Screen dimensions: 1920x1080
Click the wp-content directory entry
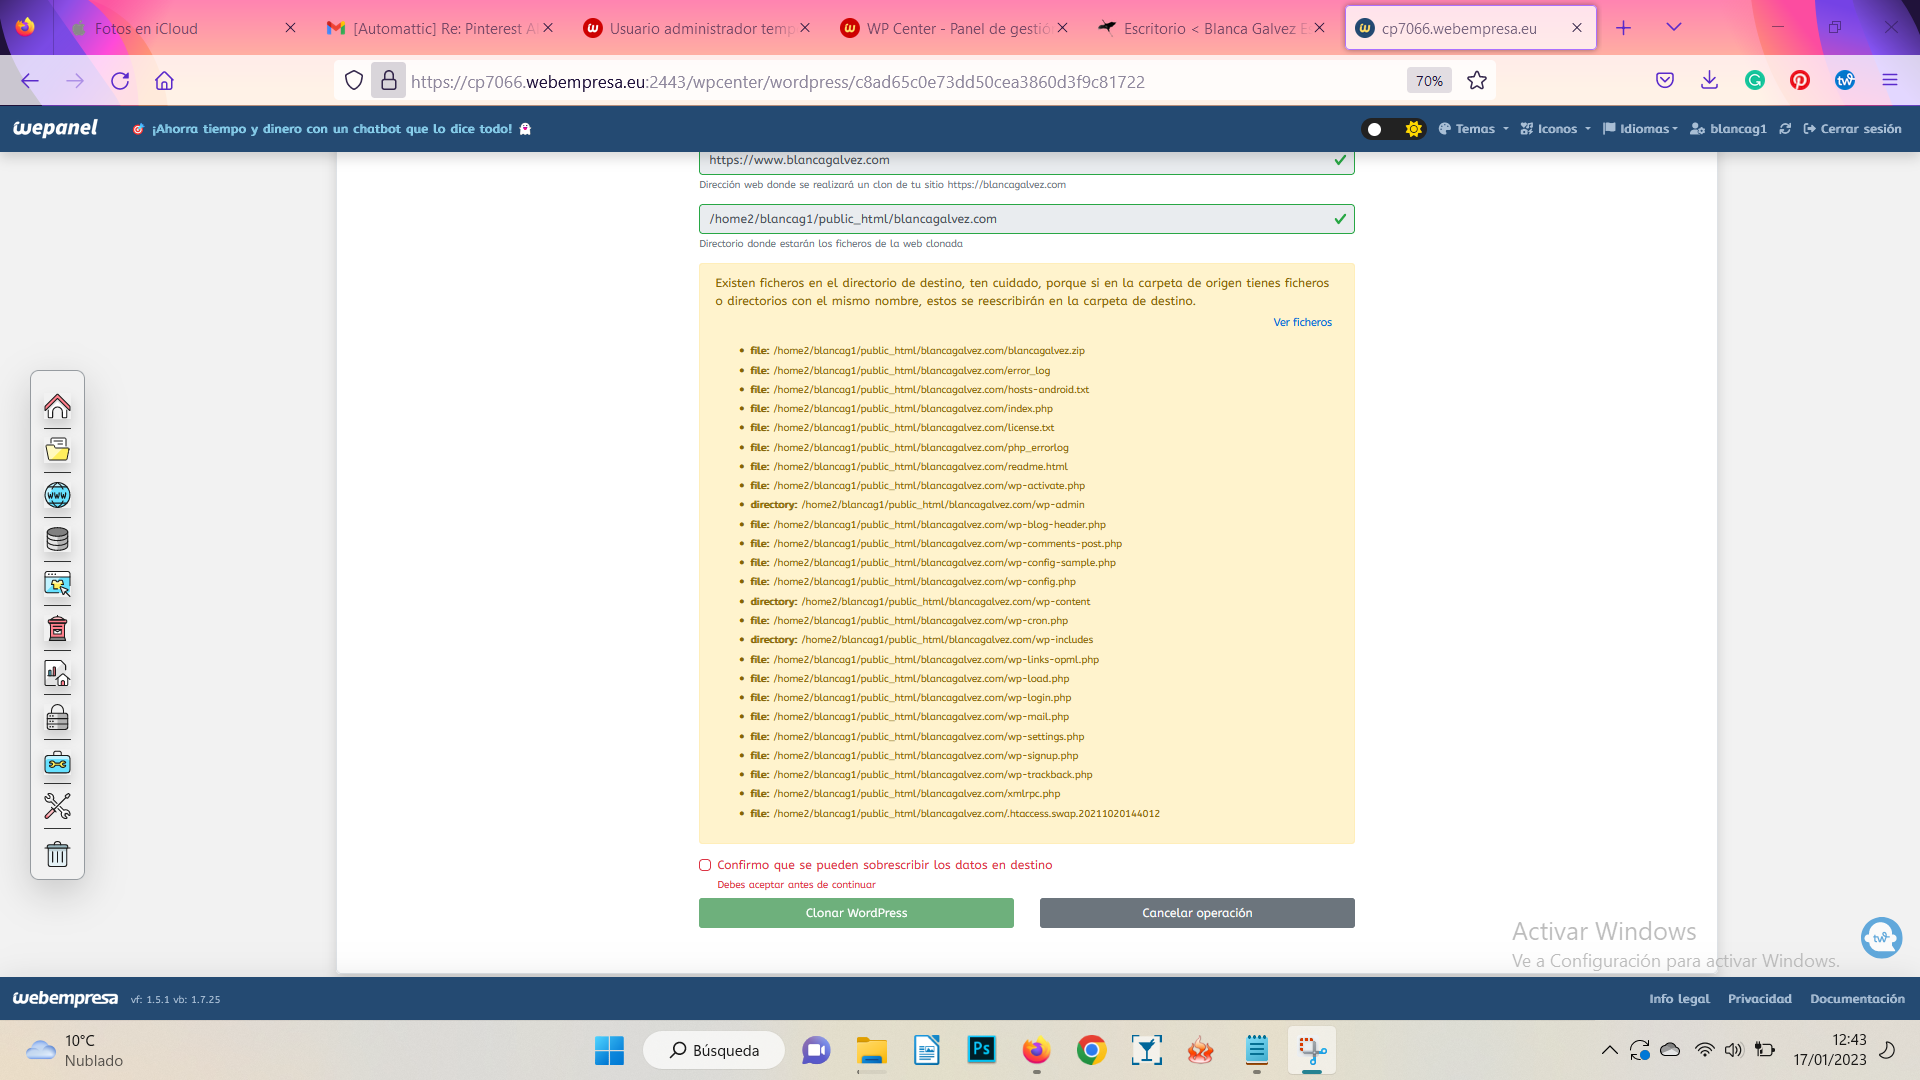coord(920,602)
